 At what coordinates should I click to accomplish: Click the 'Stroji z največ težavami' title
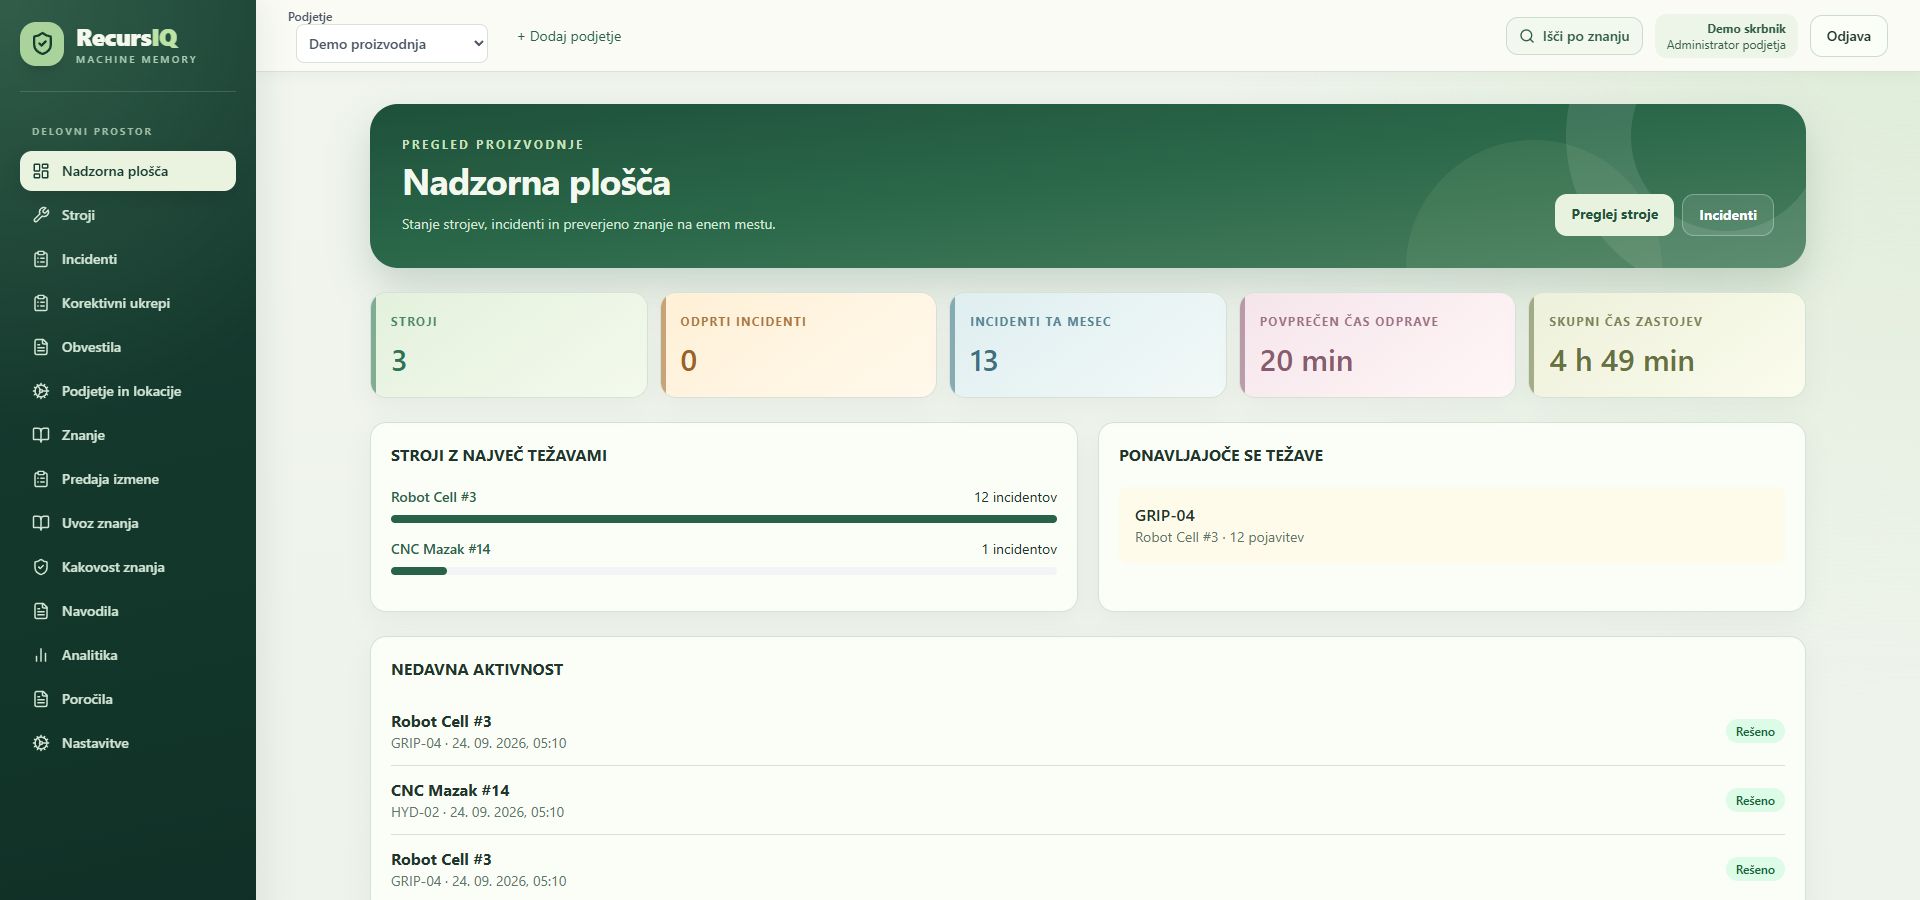(x=499, y=455)
